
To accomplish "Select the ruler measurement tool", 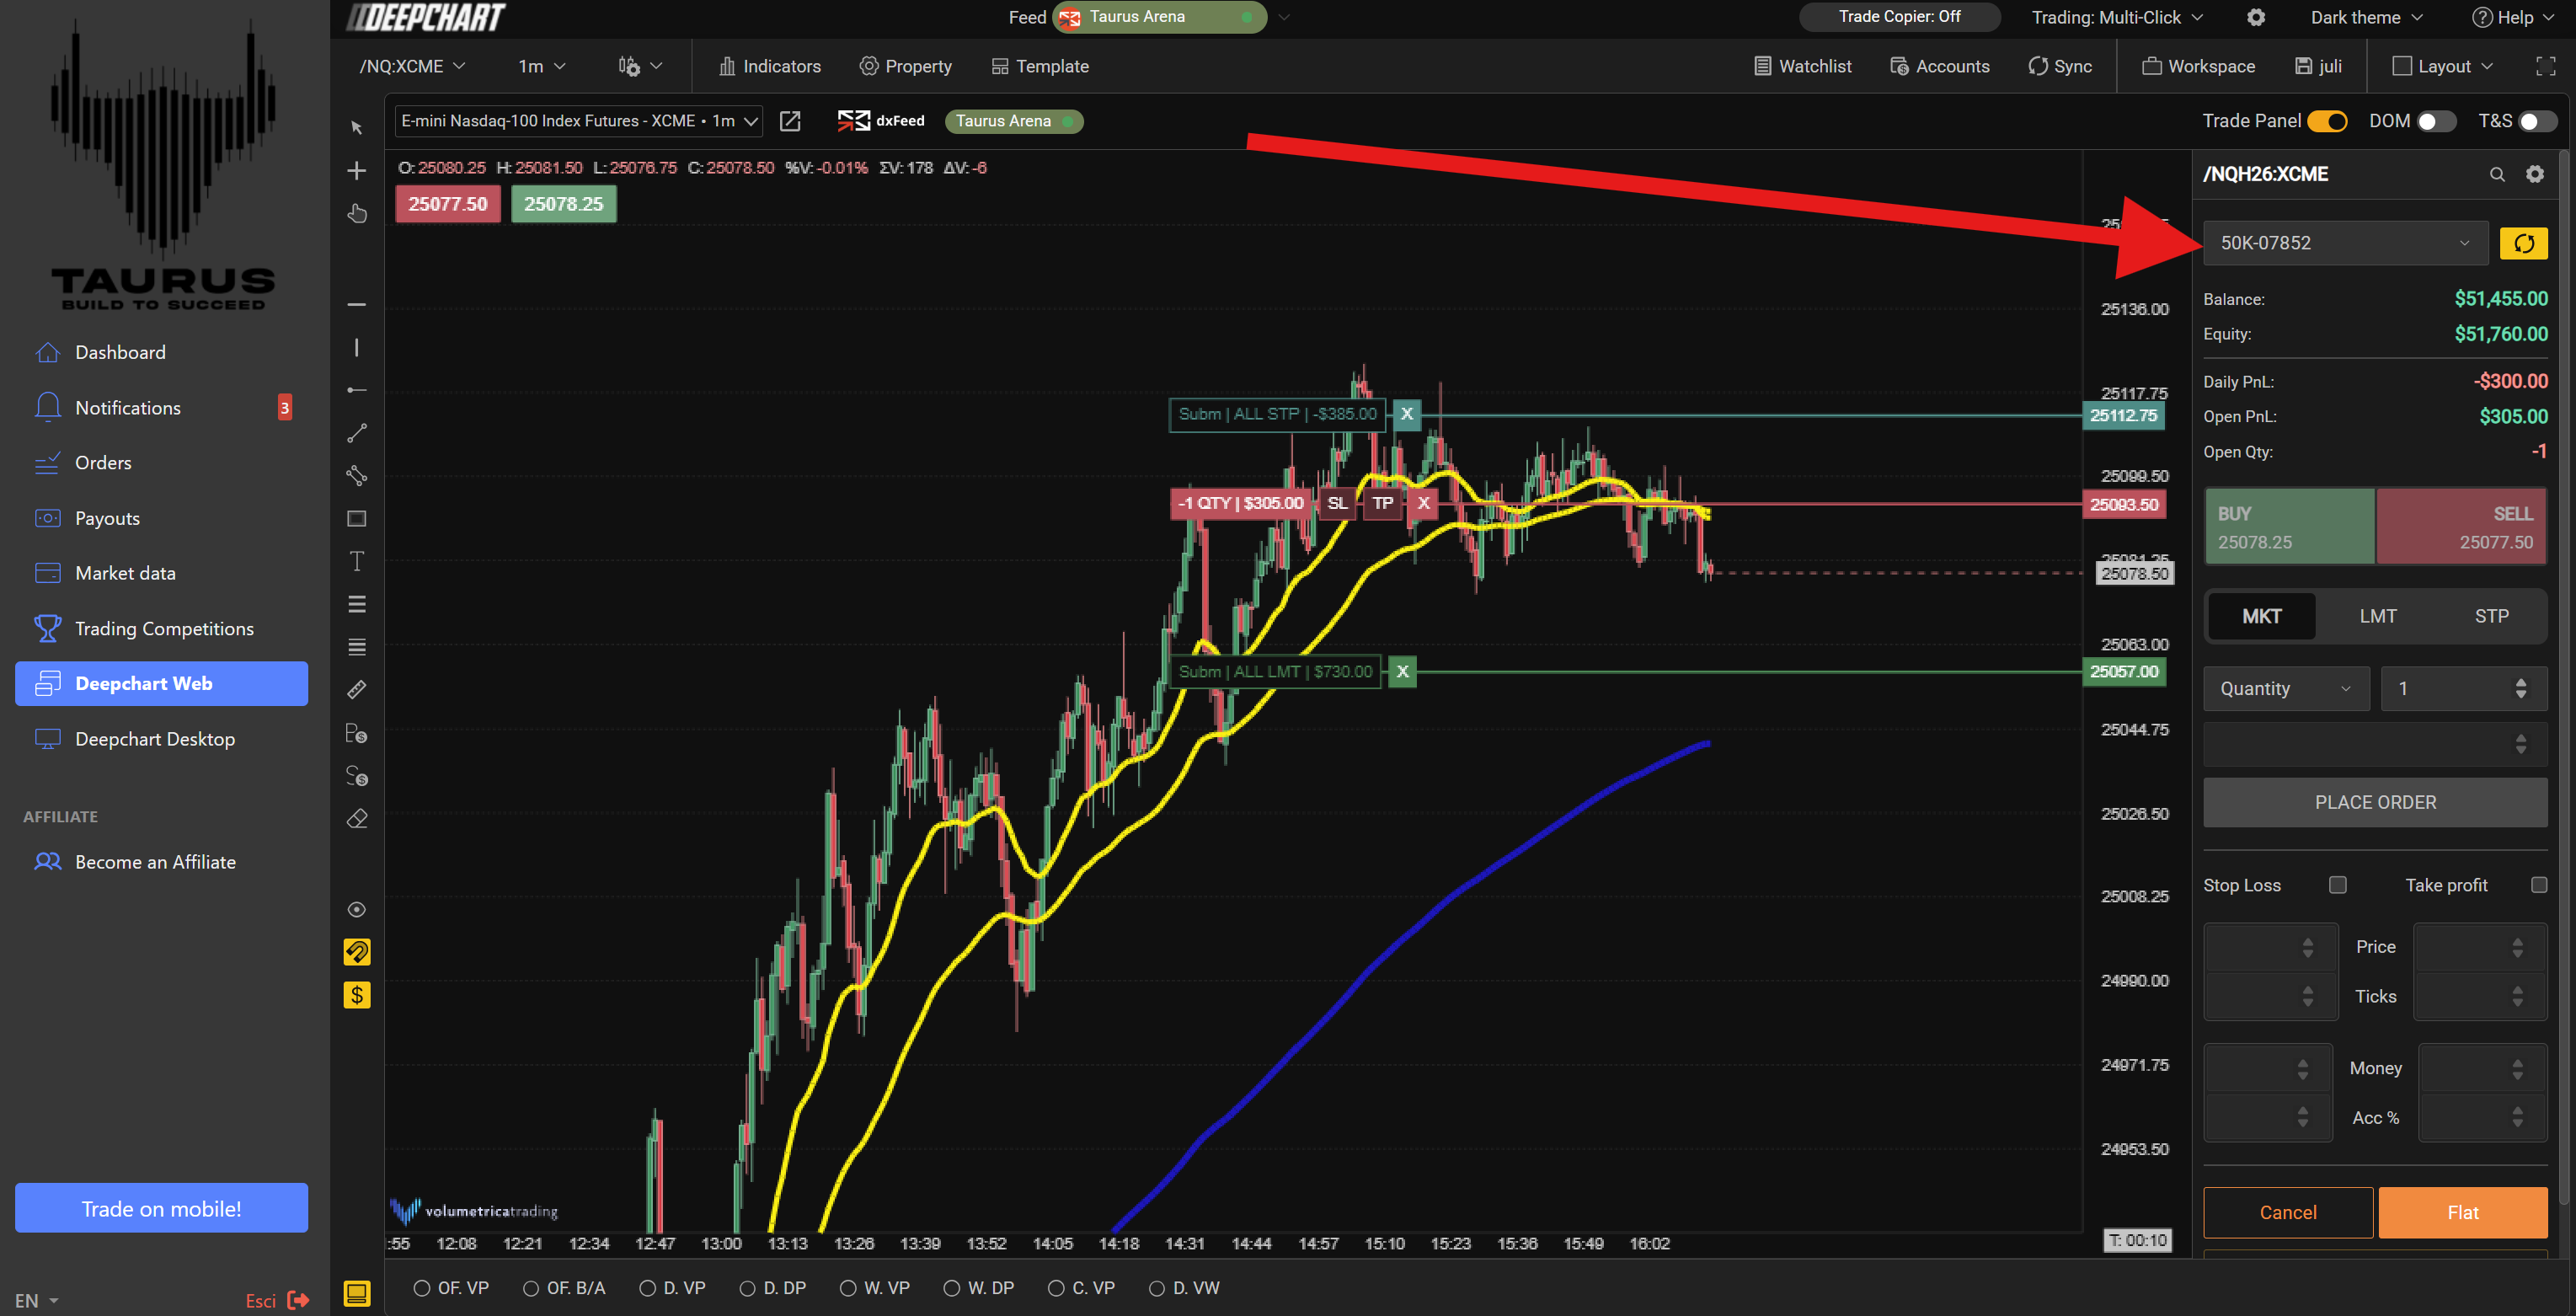I will click(356, 690).
